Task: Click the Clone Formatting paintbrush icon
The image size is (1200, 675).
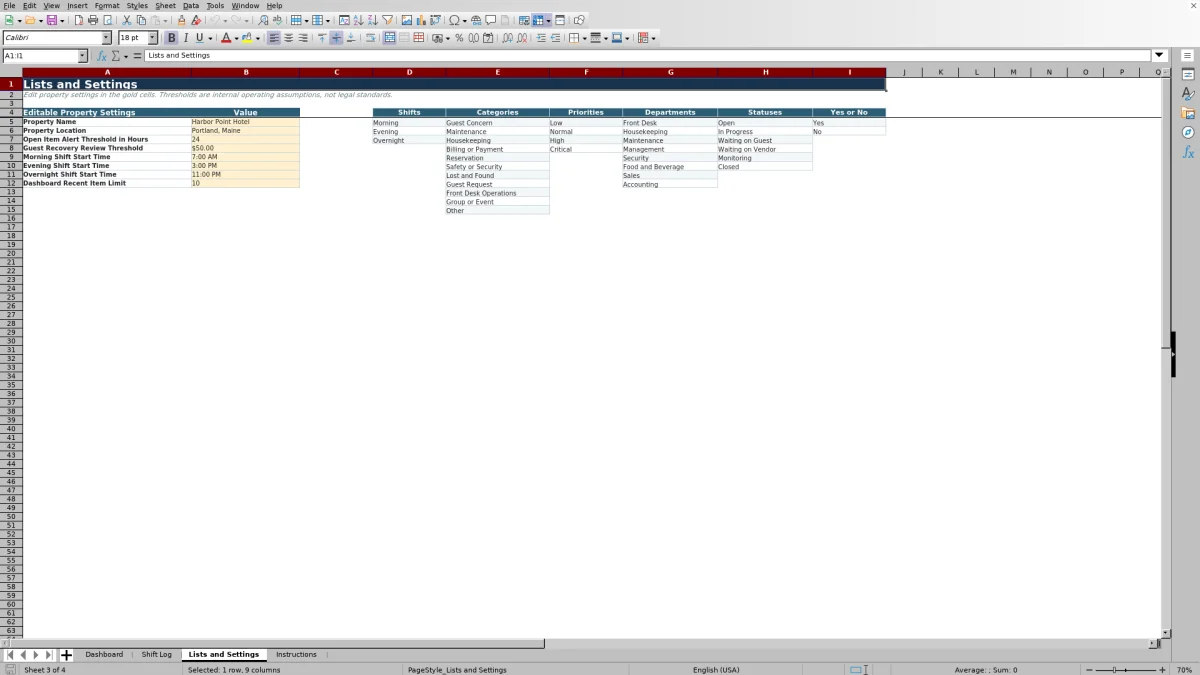Action: click(x=181, y=20)
